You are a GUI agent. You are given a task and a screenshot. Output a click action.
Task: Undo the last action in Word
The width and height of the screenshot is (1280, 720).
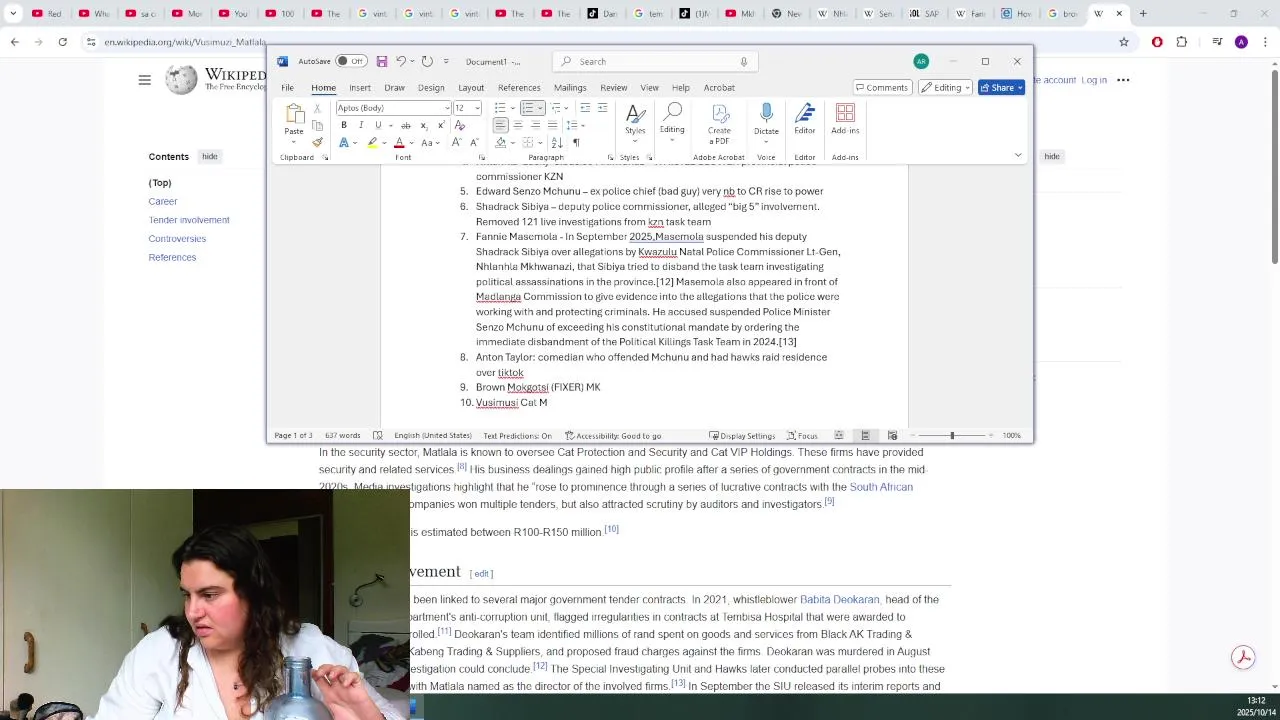pyautogui.click(x=401, y=61)
